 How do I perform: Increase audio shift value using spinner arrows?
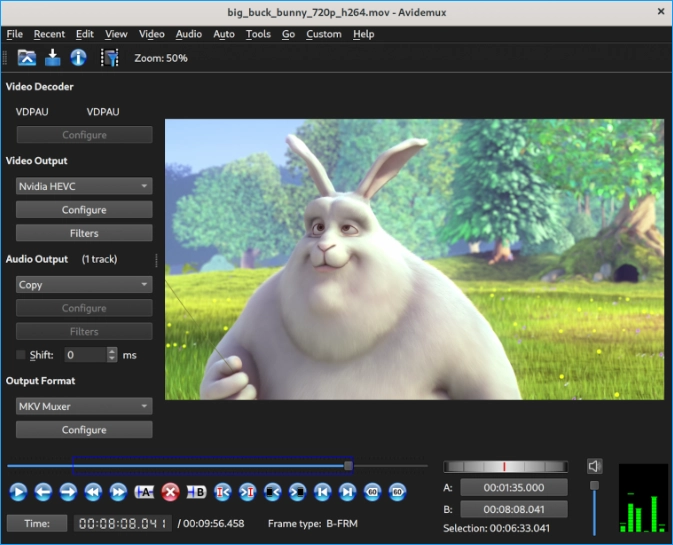coord(112,351)
